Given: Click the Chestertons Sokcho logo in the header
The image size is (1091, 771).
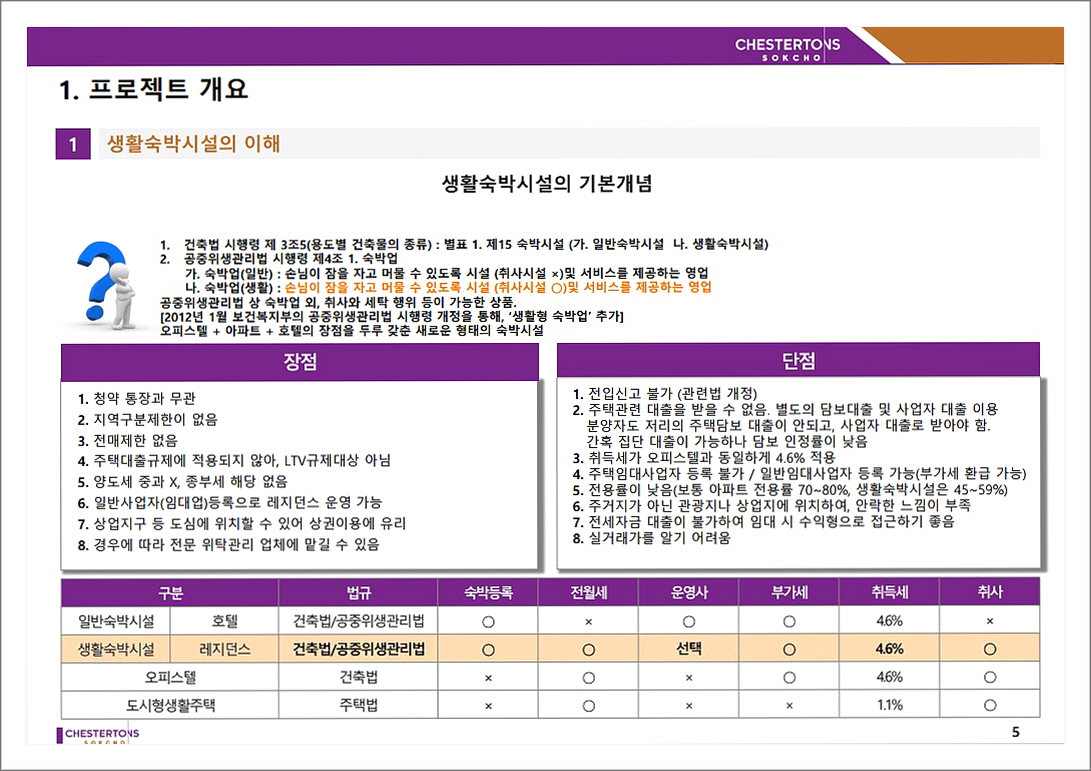Looking at the screenshot, I should point(788,49).
